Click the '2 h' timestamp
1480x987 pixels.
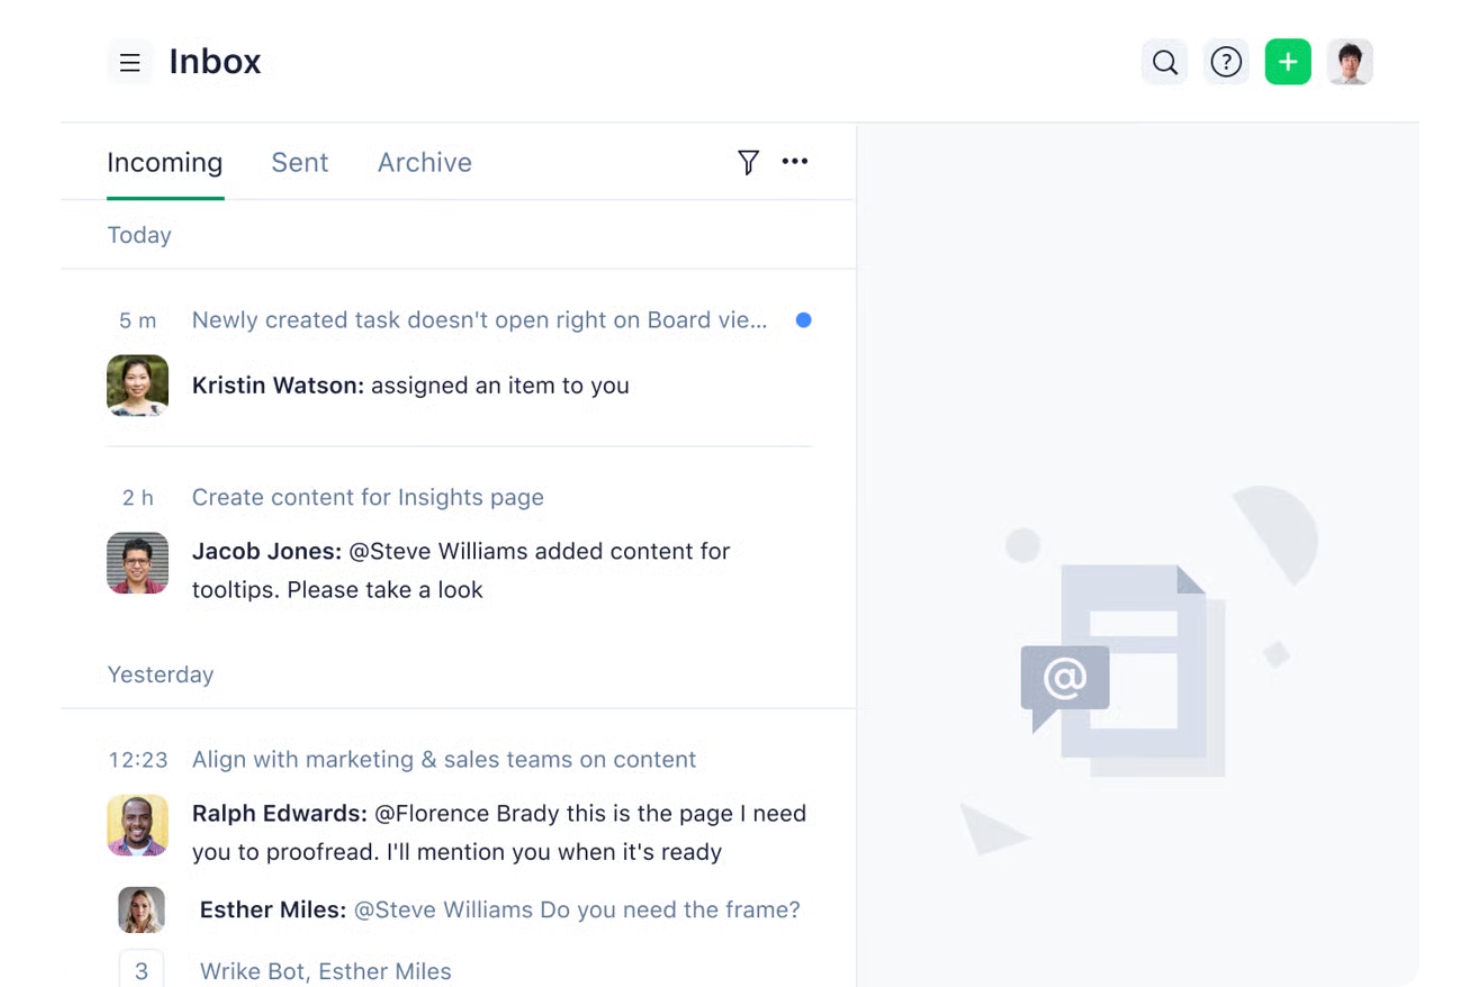[138, 498]
